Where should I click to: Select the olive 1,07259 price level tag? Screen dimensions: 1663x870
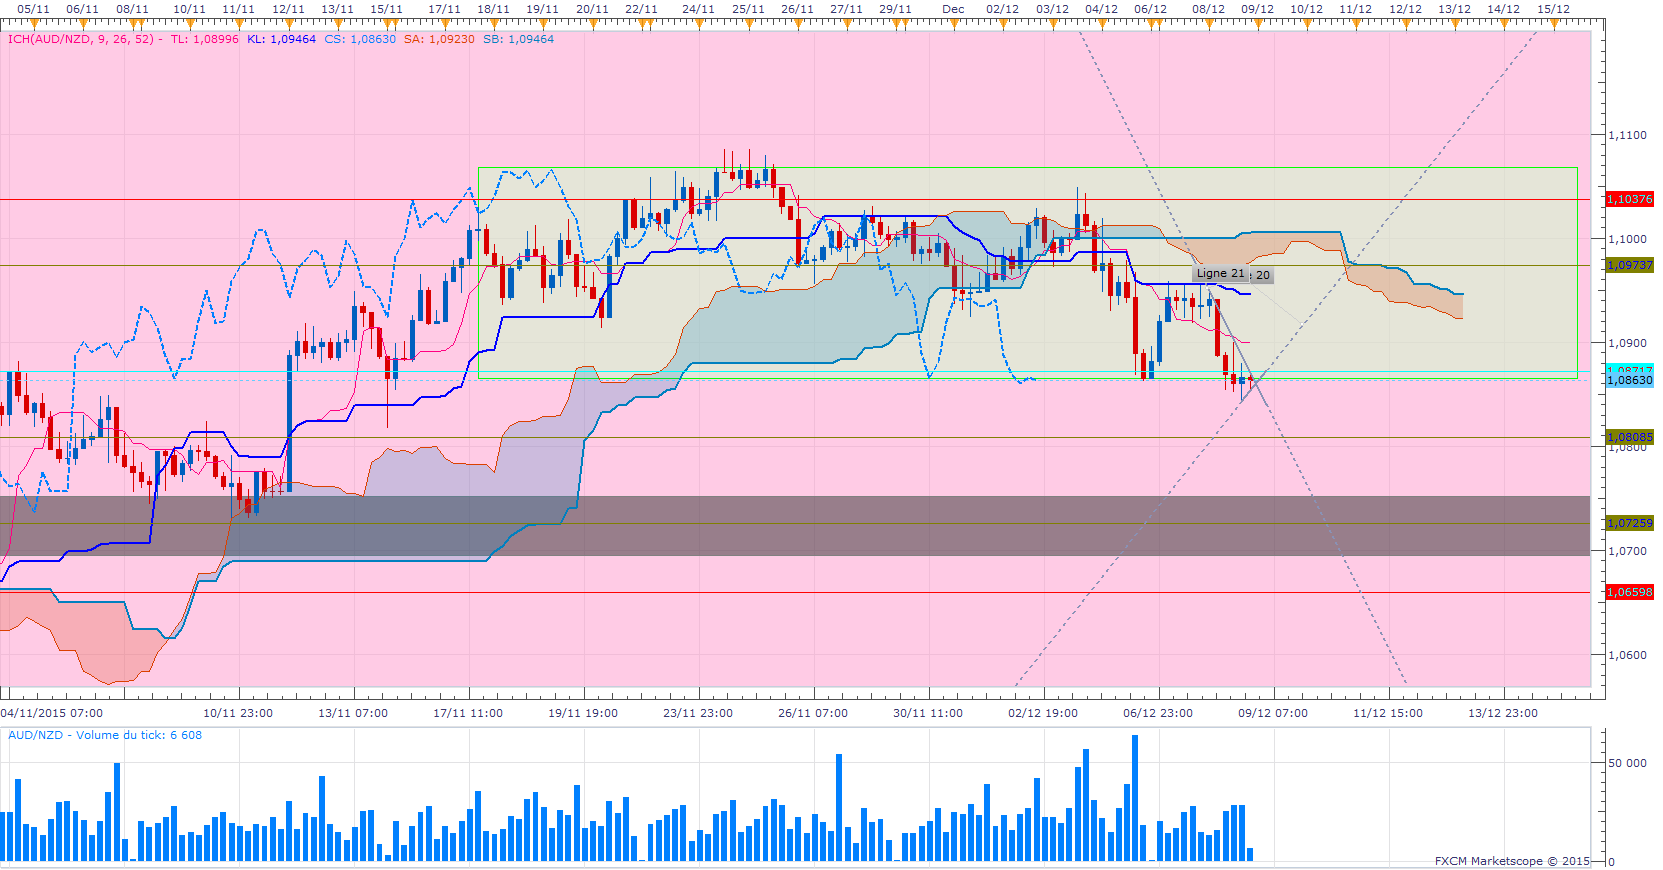click(x=1629, y=523)
